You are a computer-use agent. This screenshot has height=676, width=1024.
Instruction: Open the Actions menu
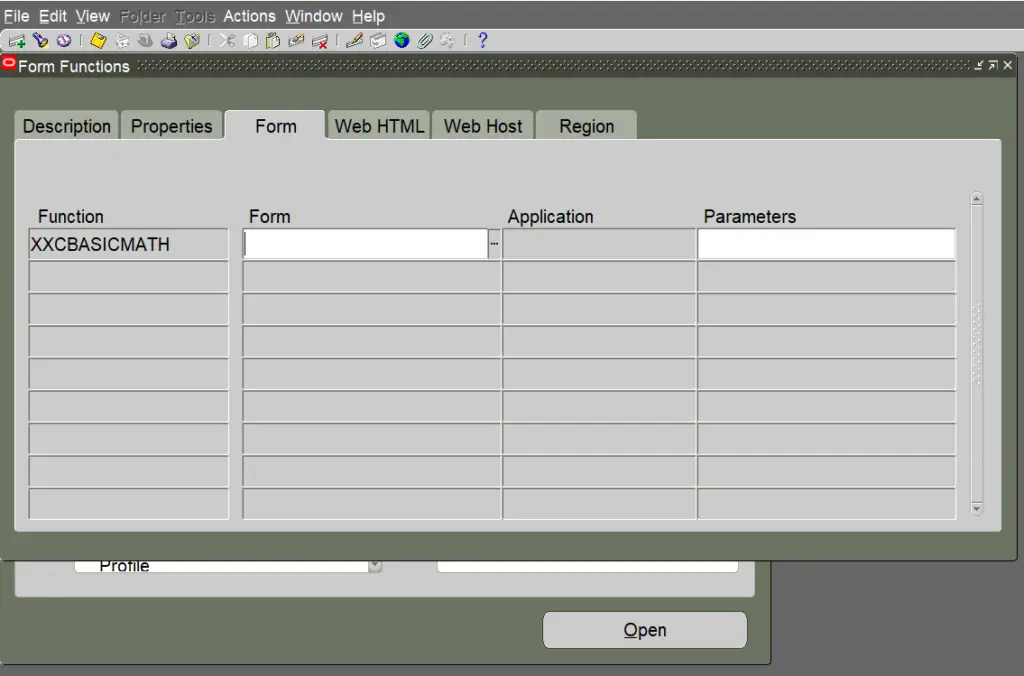click(249, 15)
